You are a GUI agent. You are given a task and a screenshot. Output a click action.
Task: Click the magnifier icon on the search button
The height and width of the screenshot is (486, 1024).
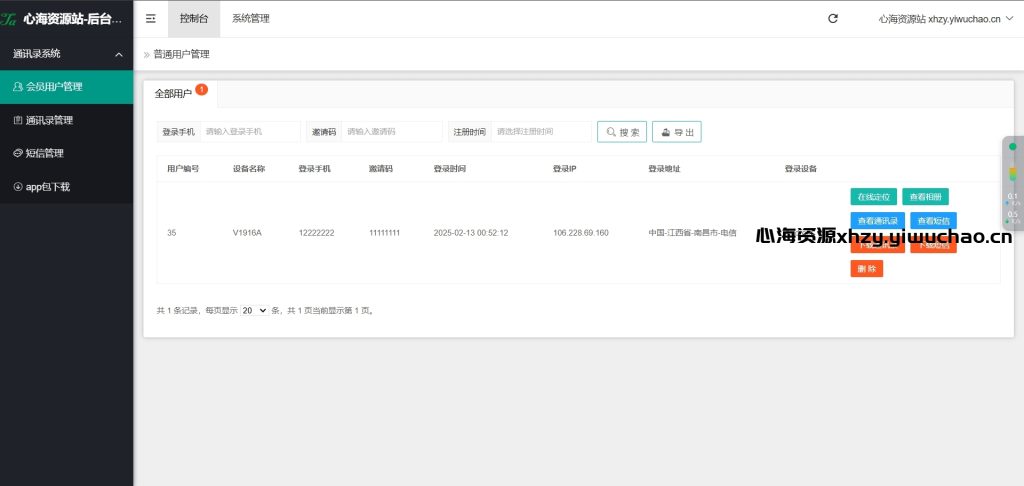(611, 132)
